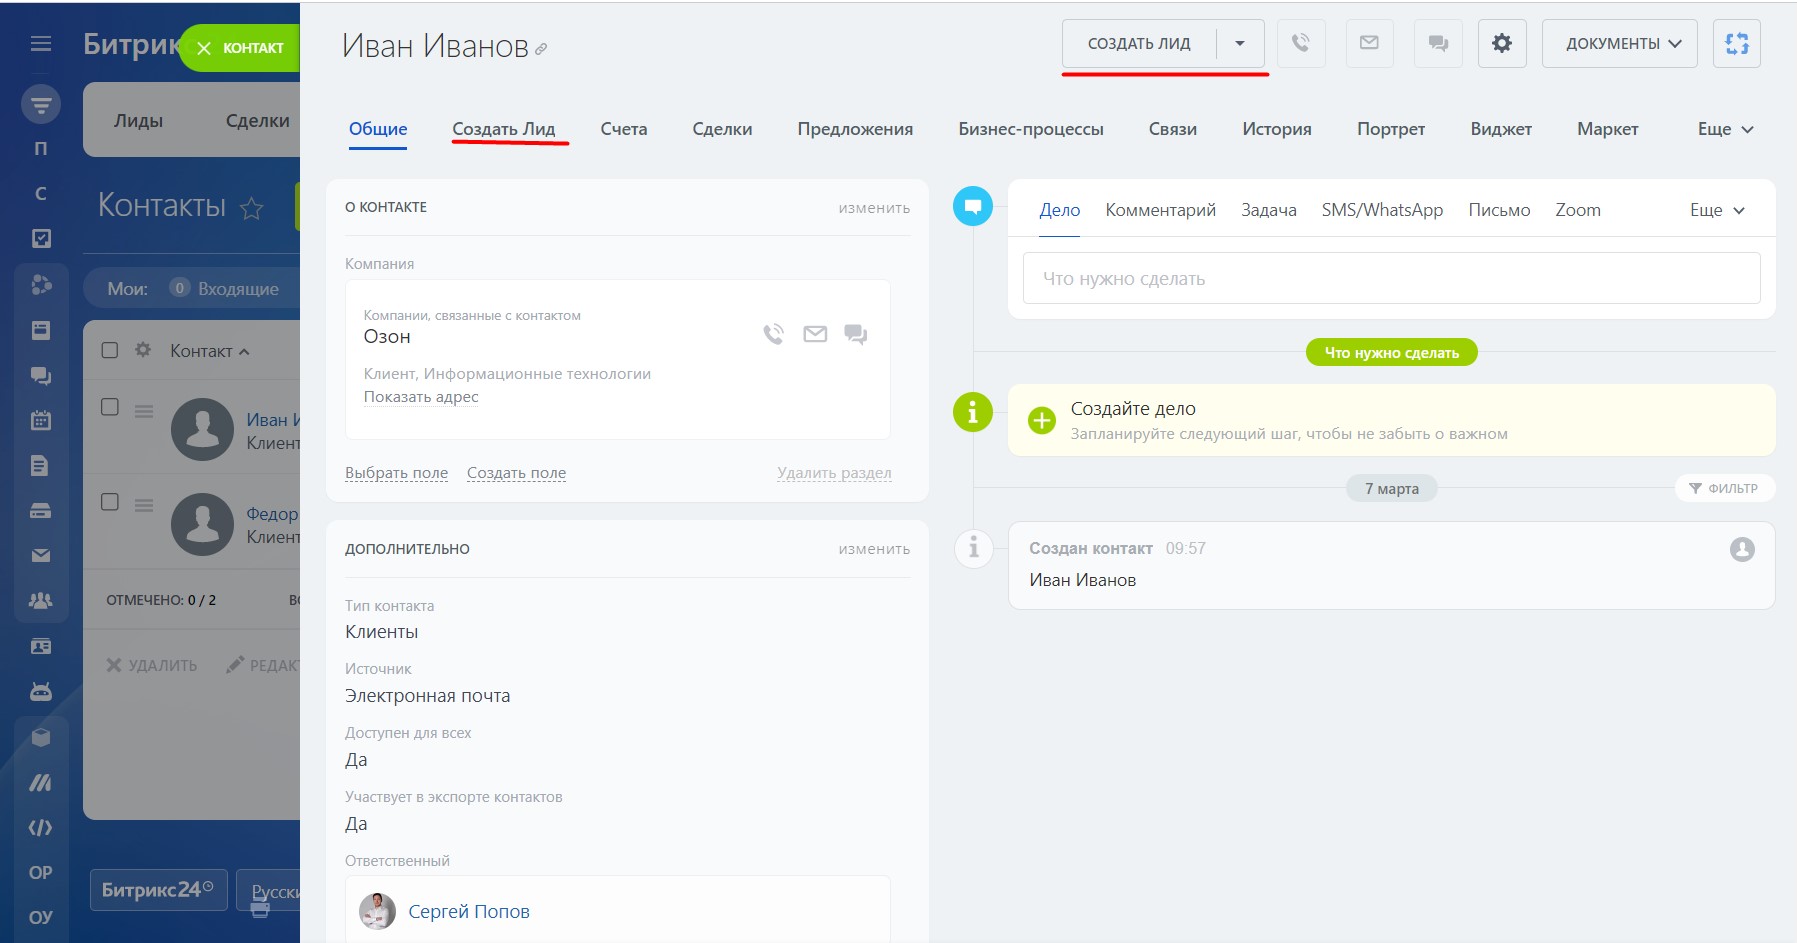Open chat via top toolbar speech bubble icon
The width and height of the screenshot is (1797, 943).
tap(1438, 43)
